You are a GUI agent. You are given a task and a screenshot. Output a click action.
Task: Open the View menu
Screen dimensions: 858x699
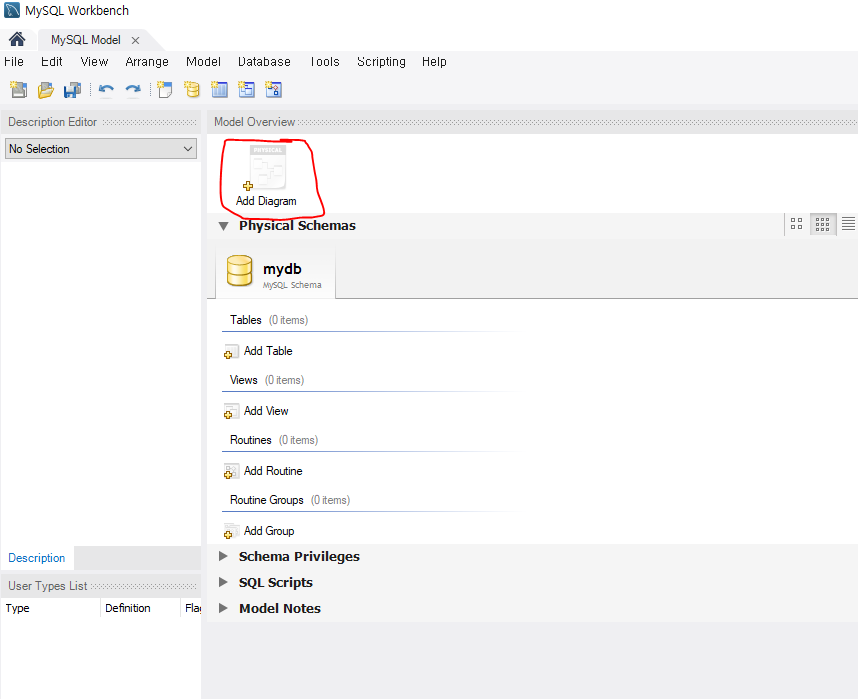point(94,62)
